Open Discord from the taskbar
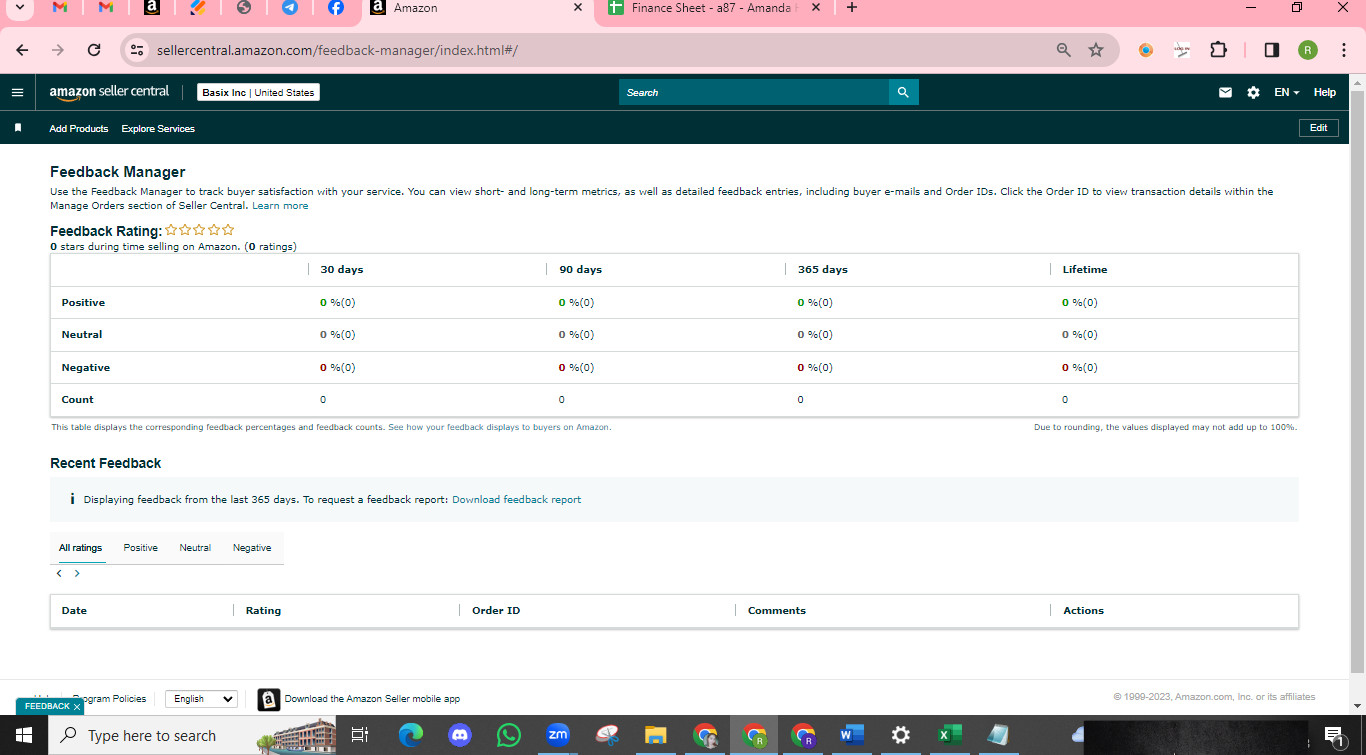This screenshot has width=1366, height=755. click(x=460, y=735)
